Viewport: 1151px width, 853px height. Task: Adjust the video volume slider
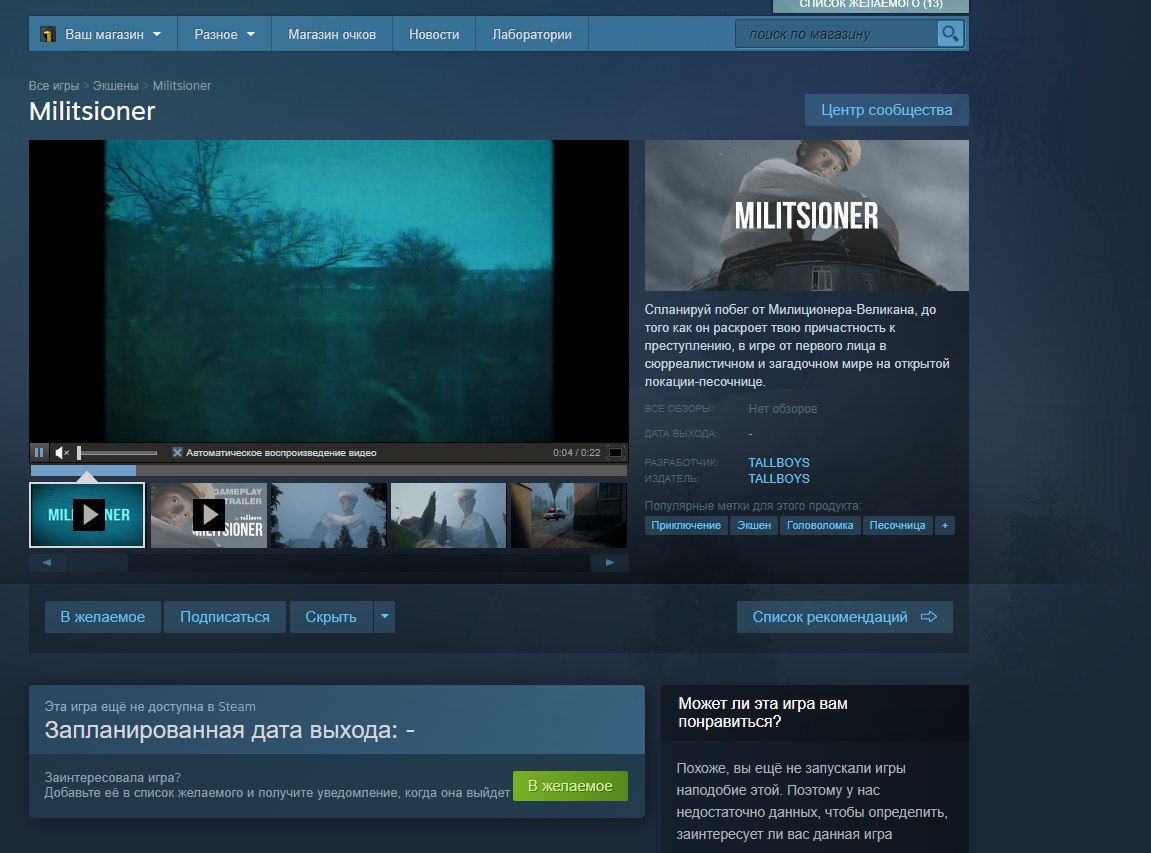pyautogui.click(x=117, y=452)
